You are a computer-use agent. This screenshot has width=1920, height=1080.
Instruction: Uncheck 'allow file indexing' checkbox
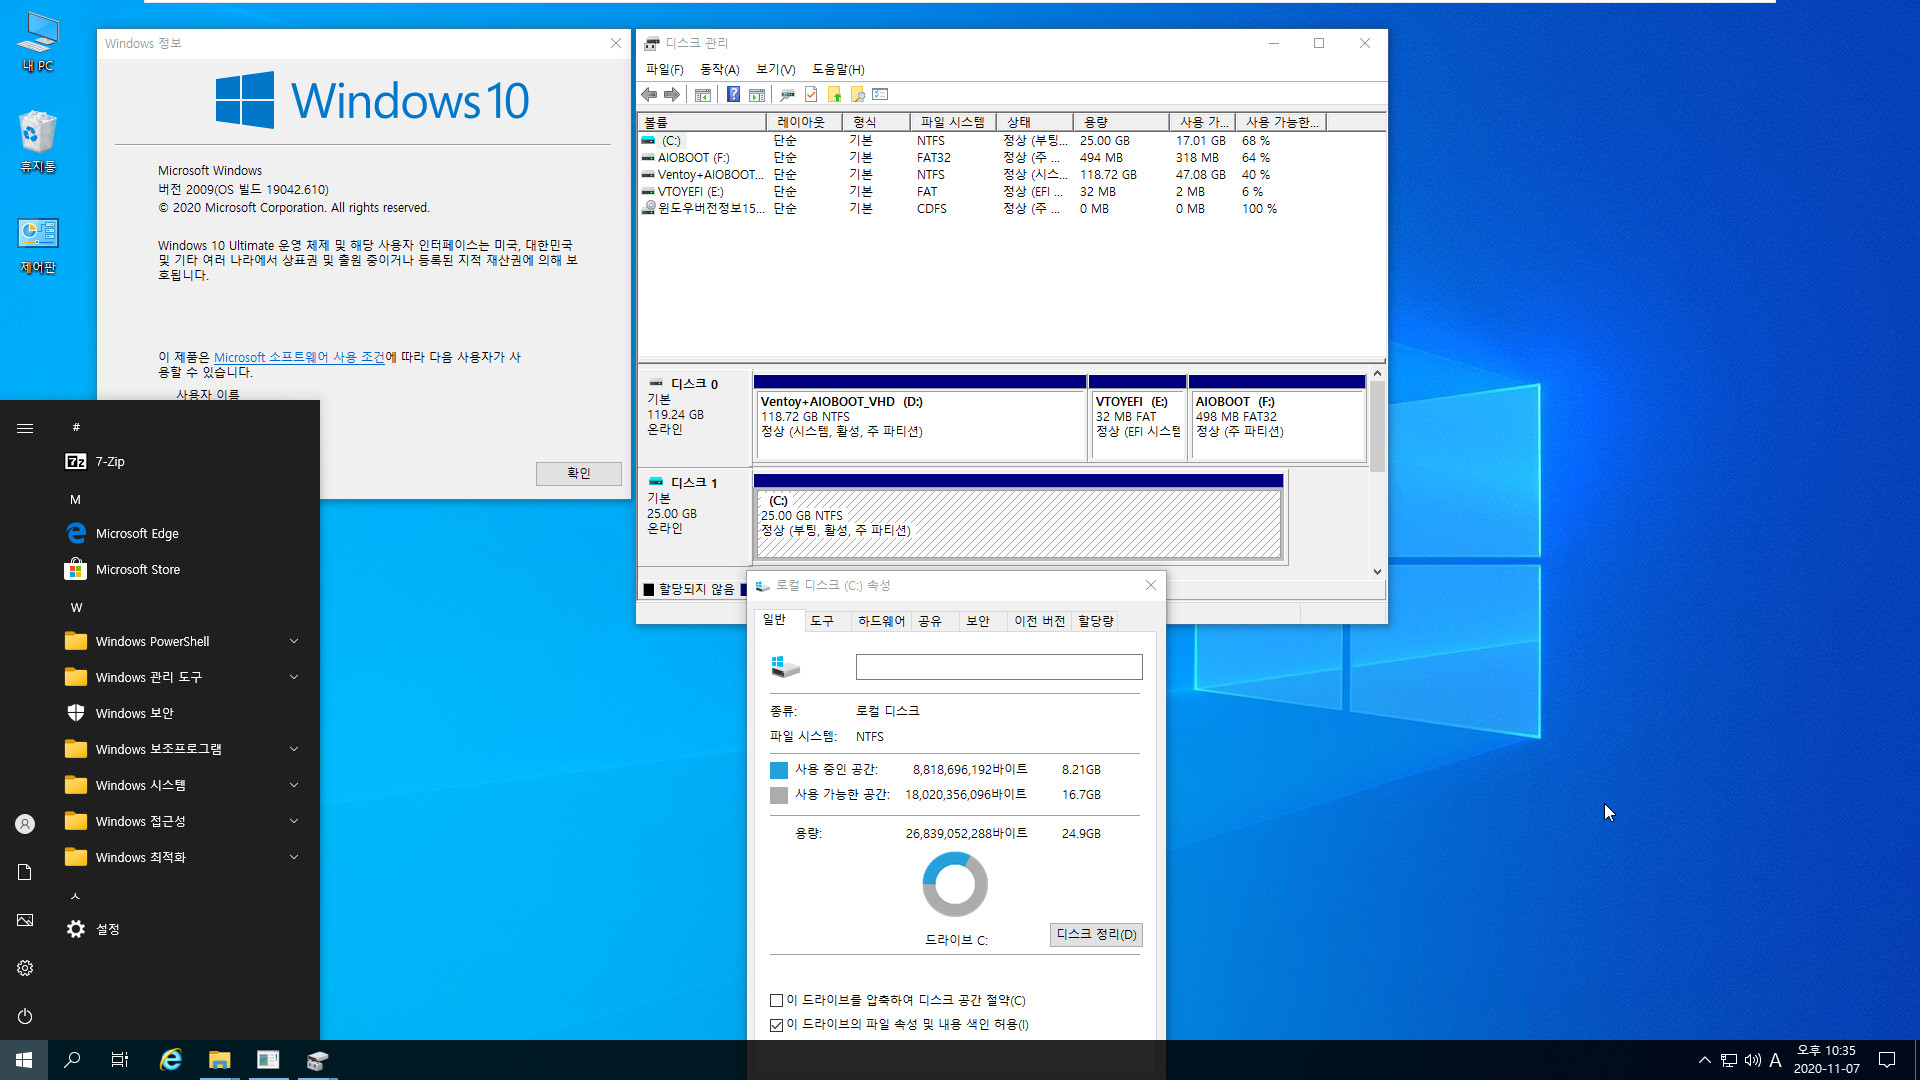coord(776,1025)
